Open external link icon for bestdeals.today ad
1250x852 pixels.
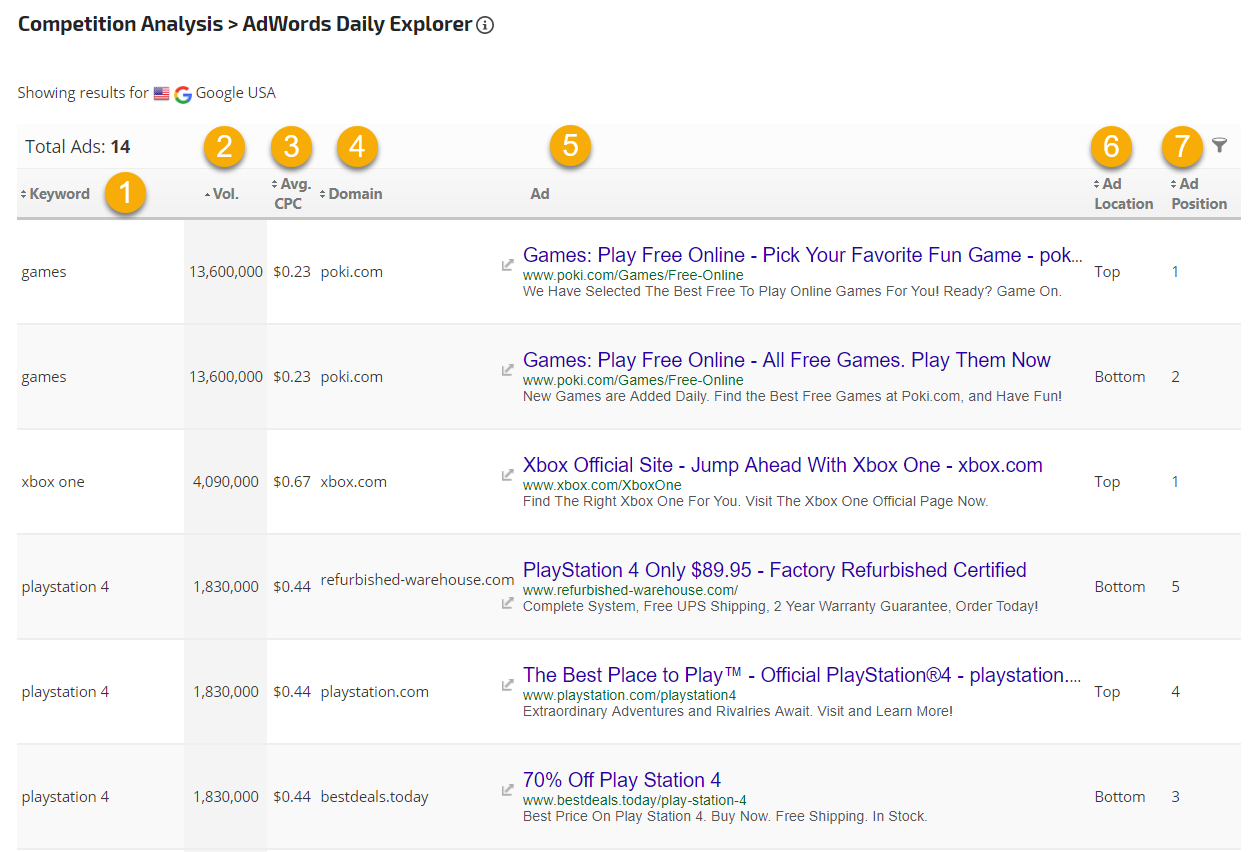[x=508, y=790]
